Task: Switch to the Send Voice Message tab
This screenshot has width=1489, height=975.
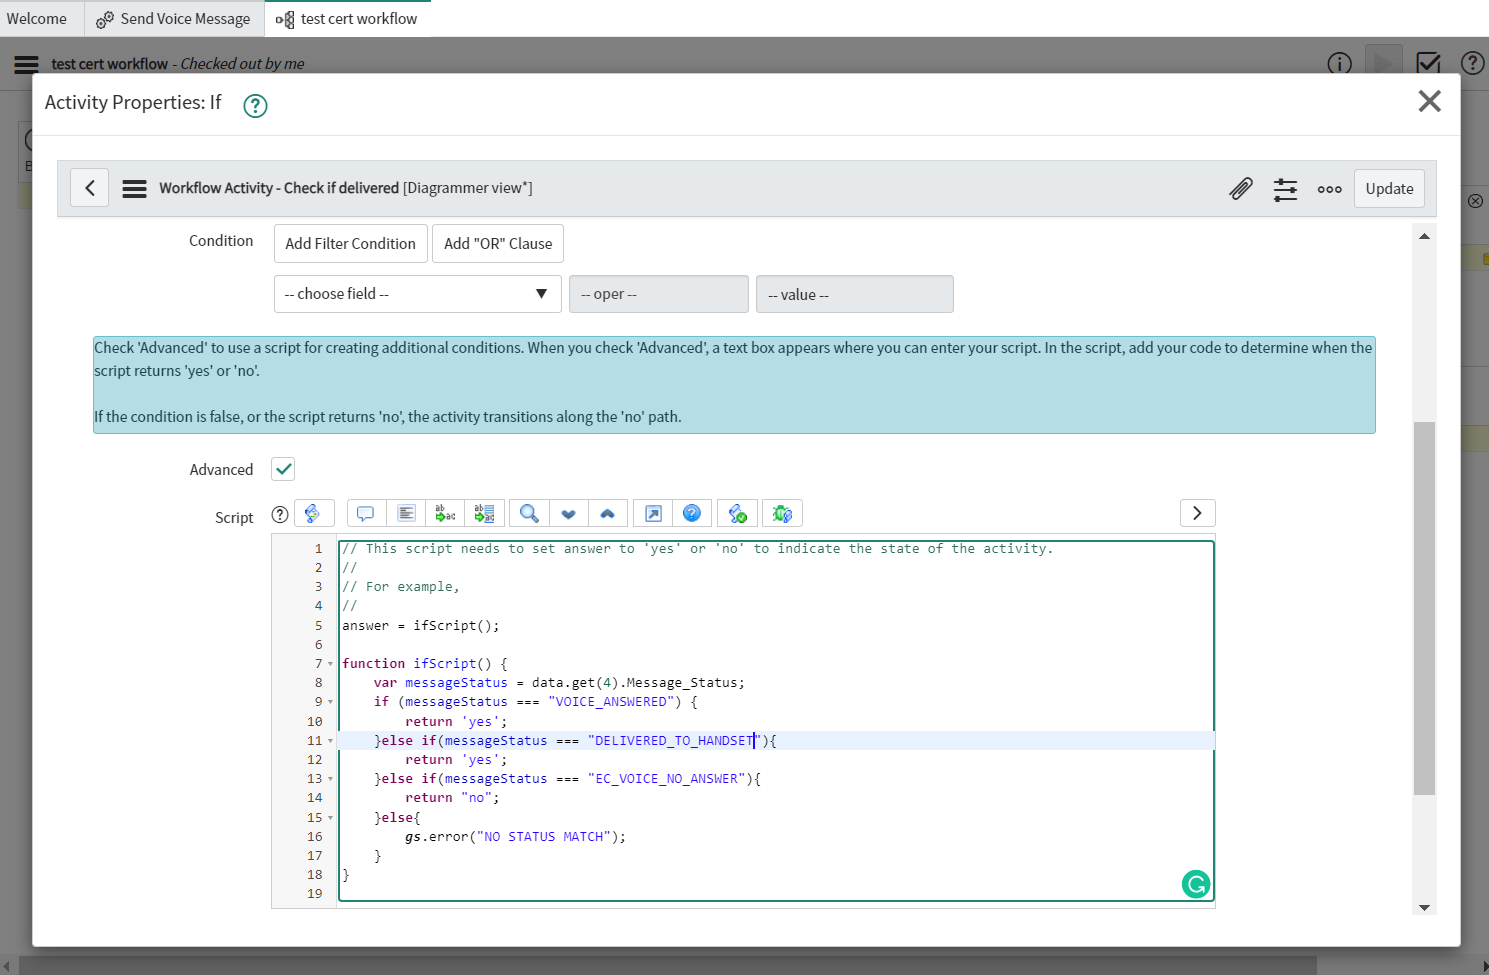Action: point(174,19)
